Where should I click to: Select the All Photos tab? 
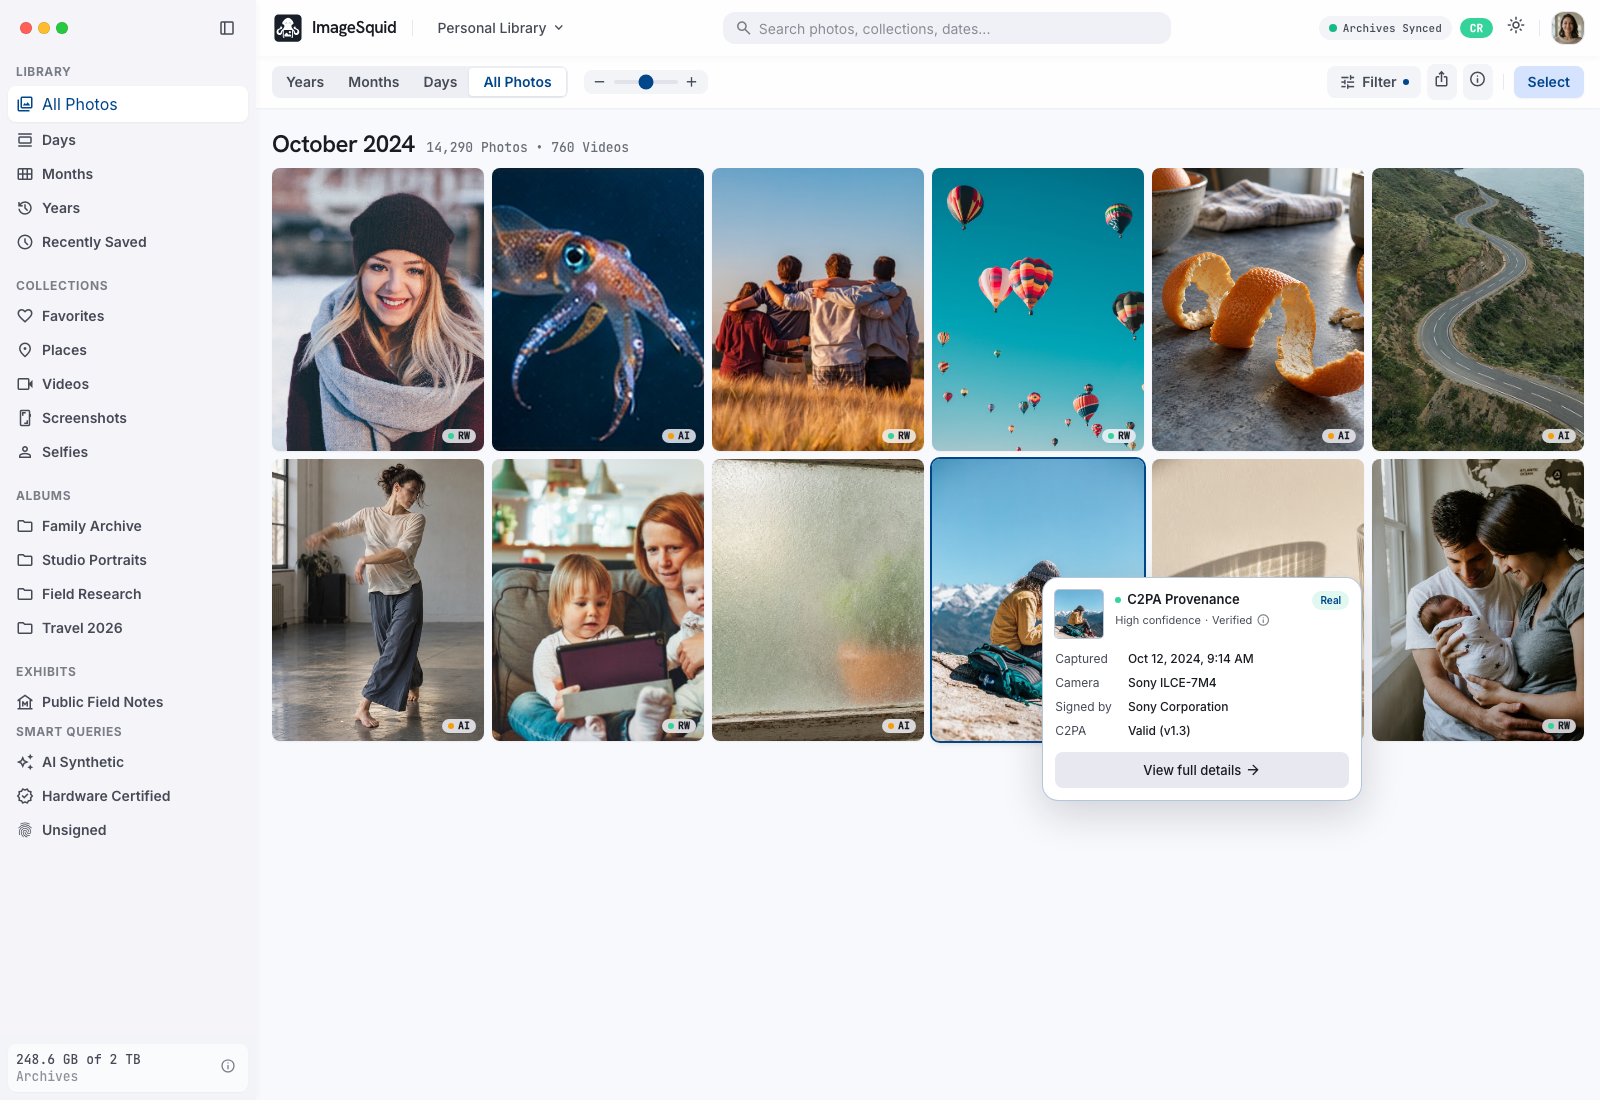[x=517, y=82]
